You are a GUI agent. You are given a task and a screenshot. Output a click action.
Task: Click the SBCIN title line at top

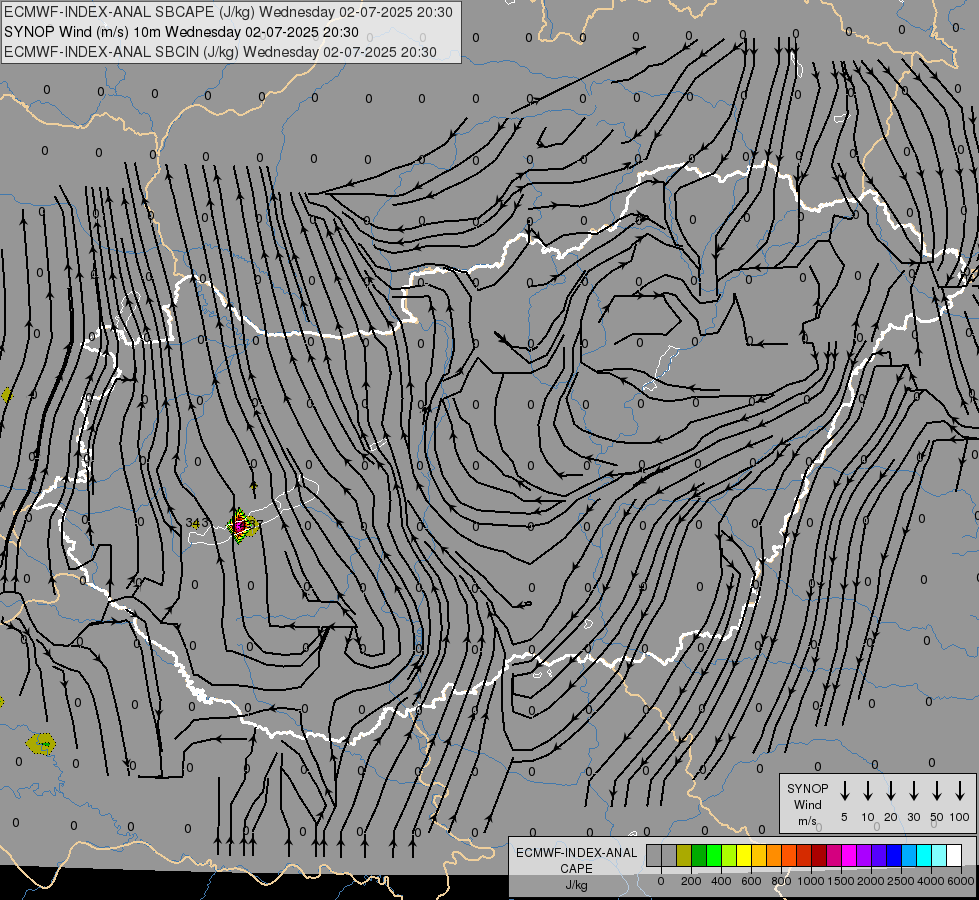coord(220,52)
